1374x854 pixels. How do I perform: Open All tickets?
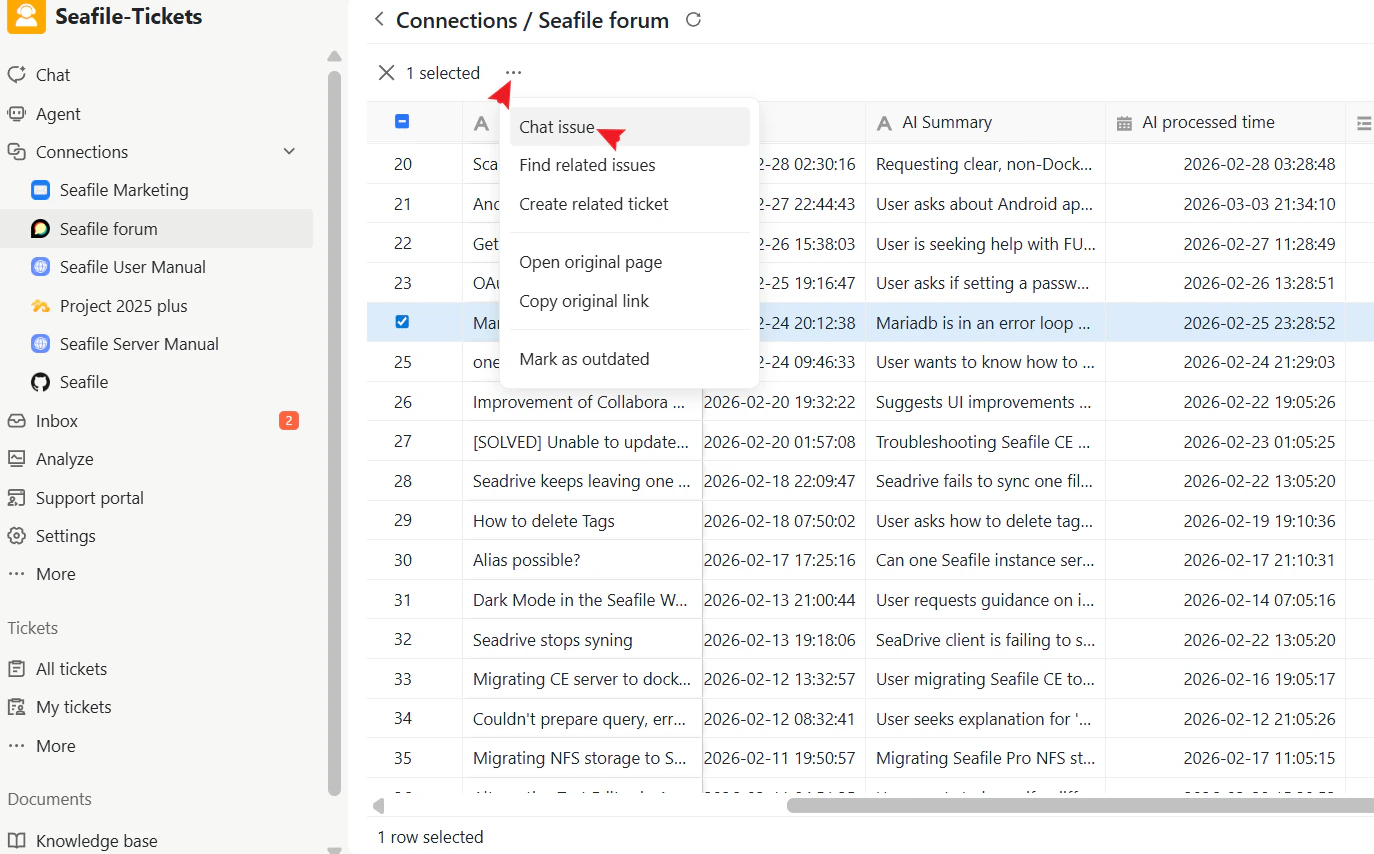point(71,669)
